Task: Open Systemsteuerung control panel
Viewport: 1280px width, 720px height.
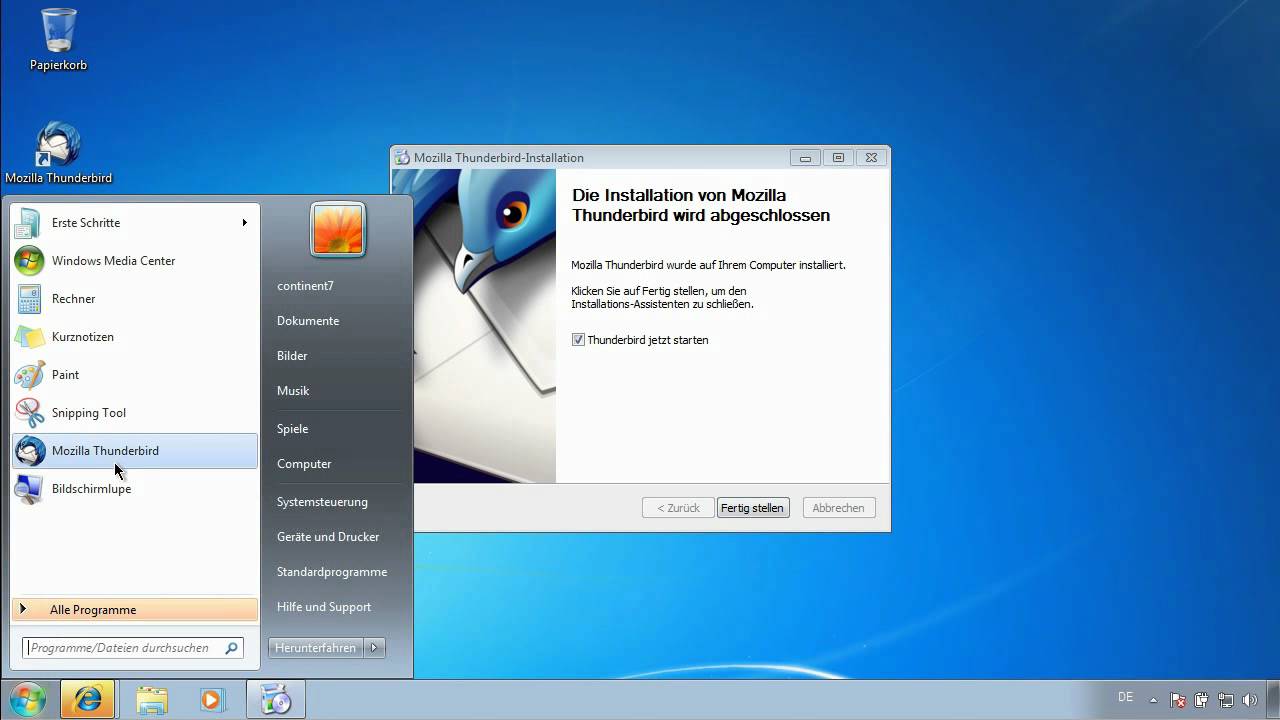Action: click(322, 502)
